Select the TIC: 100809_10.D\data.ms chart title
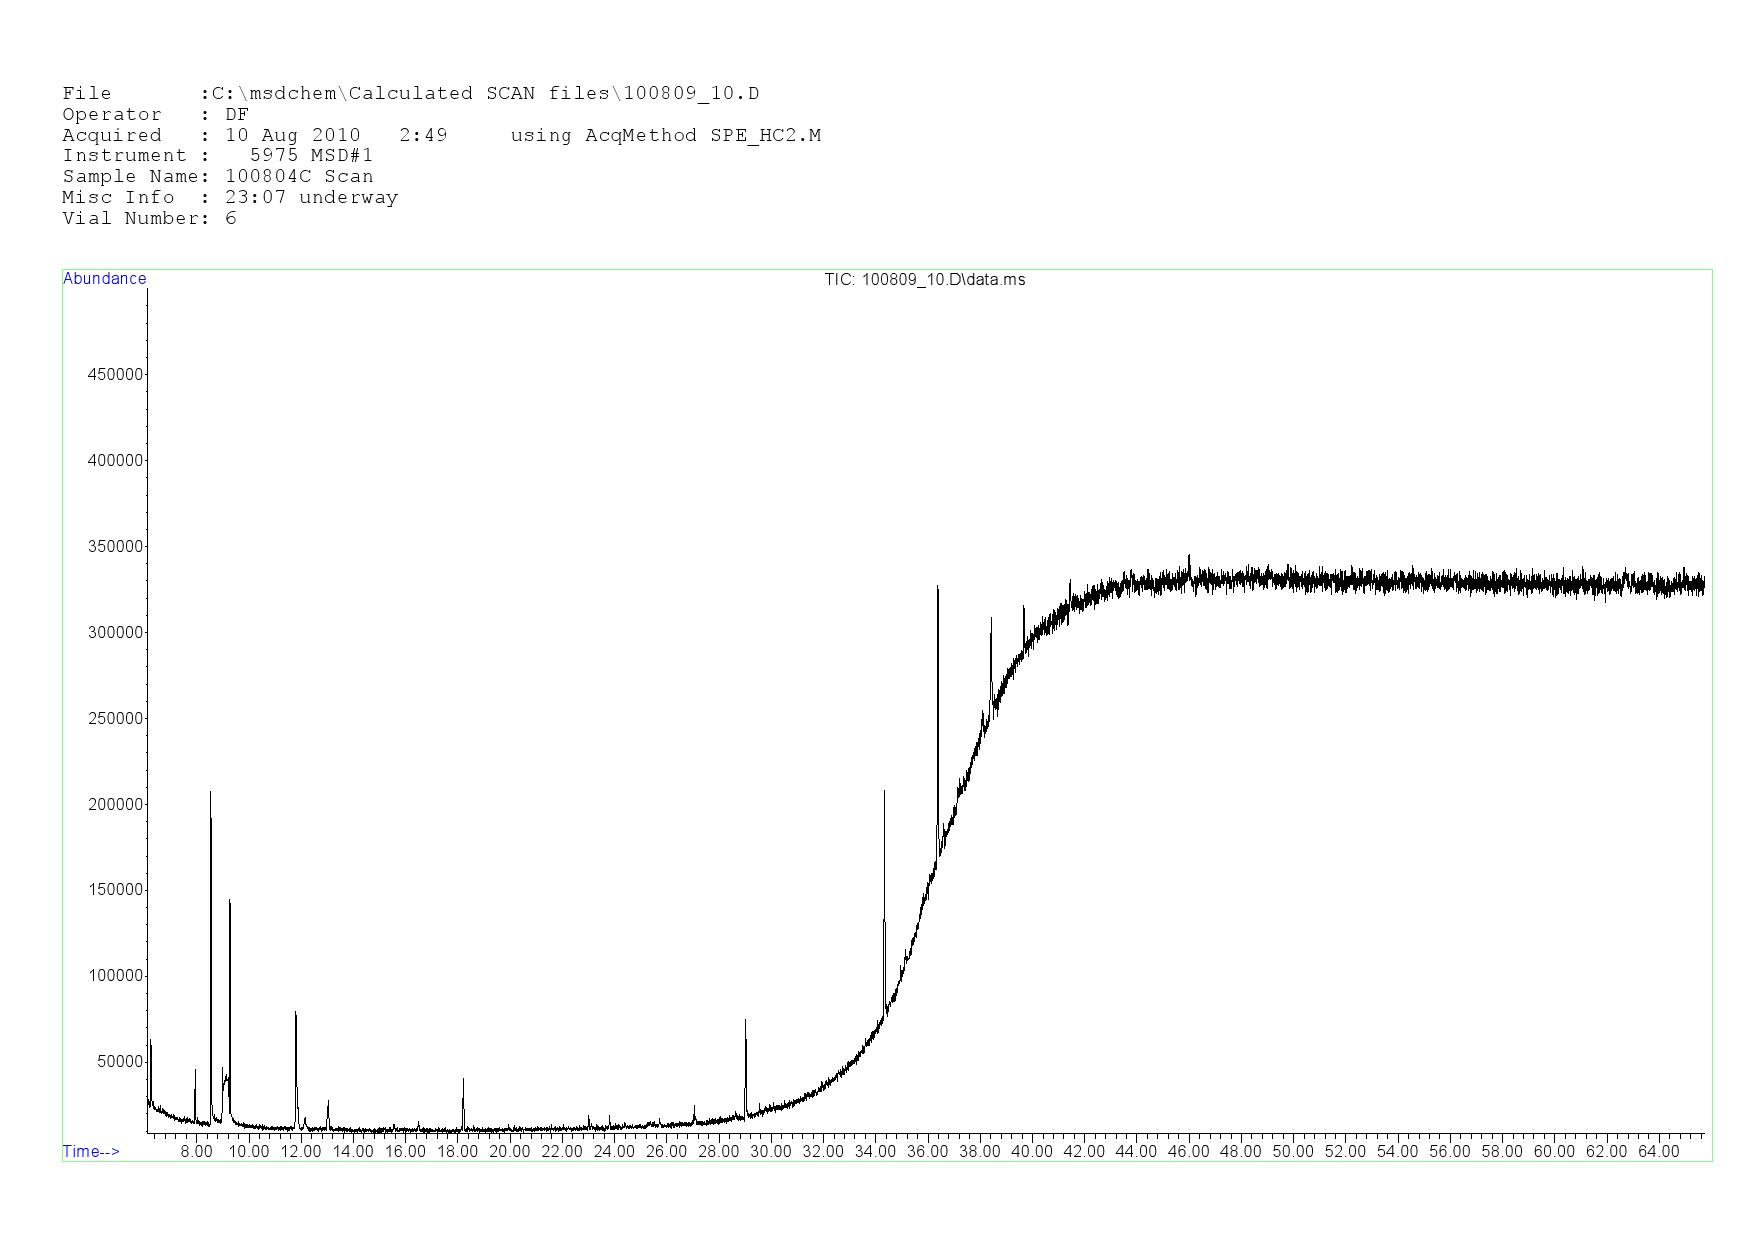1754x1240 pixels. click(924, 280)
